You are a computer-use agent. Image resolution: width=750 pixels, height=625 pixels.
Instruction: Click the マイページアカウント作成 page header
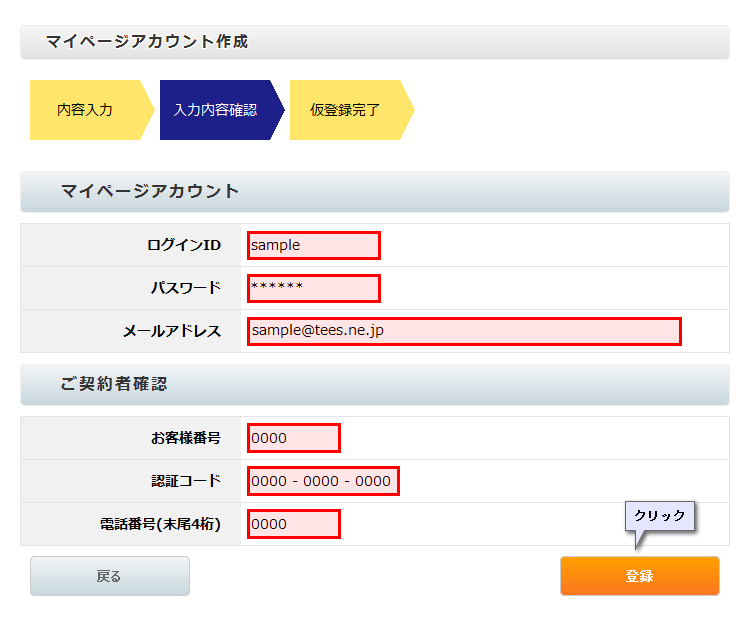[147, 42]
